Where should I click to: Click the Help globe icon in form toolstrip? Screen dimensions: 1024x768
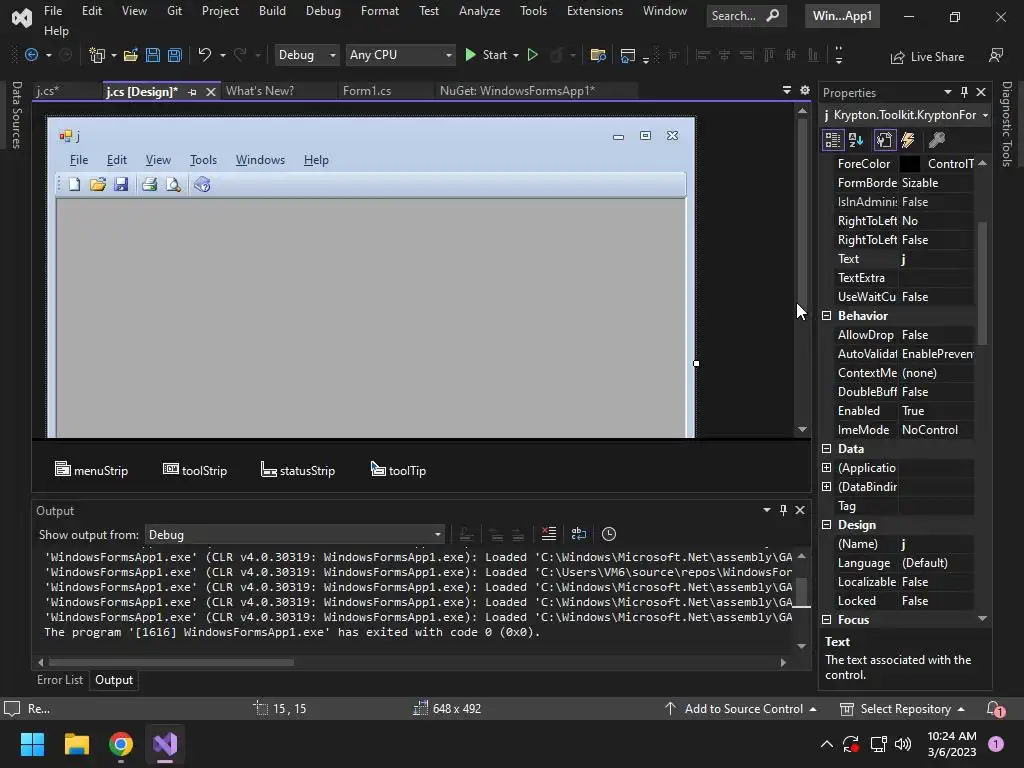(202, 185)
